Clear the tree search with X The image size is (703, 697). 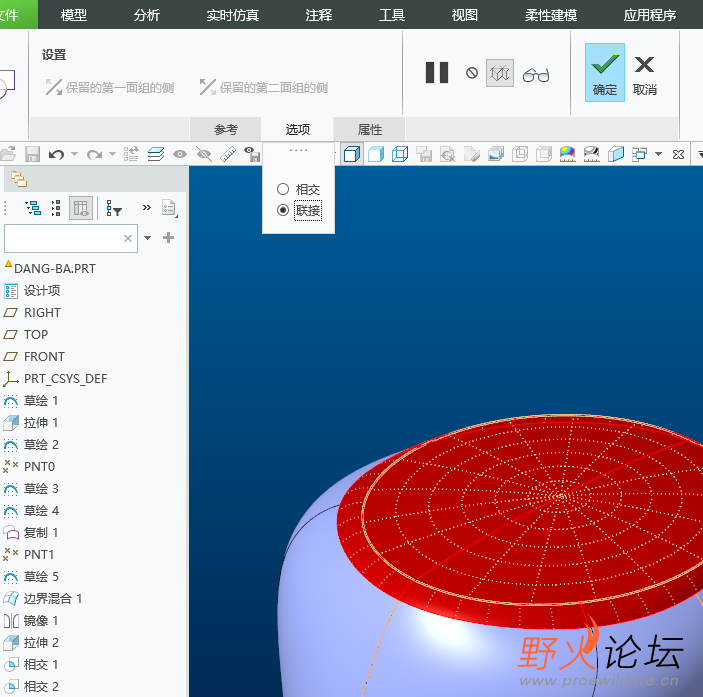128,238
